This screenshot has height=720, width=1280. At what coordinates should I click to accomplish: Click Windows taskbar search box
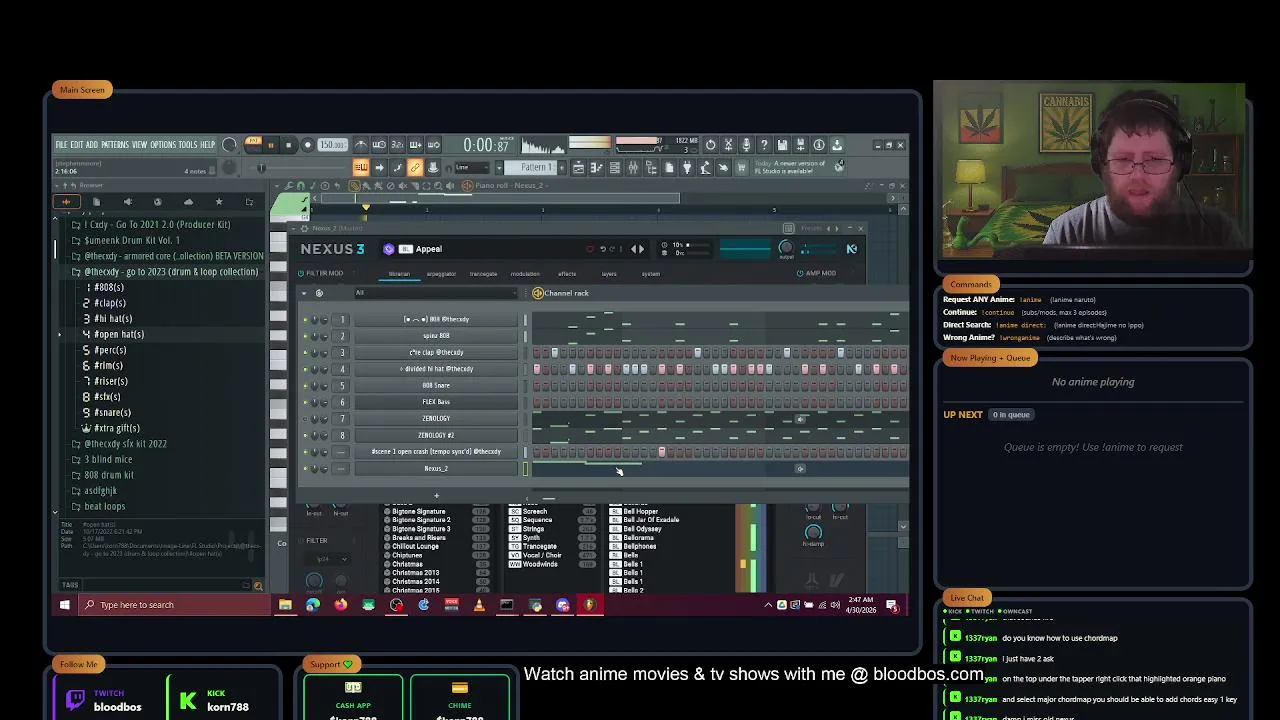pyautogui.click(x=172, y=605)
